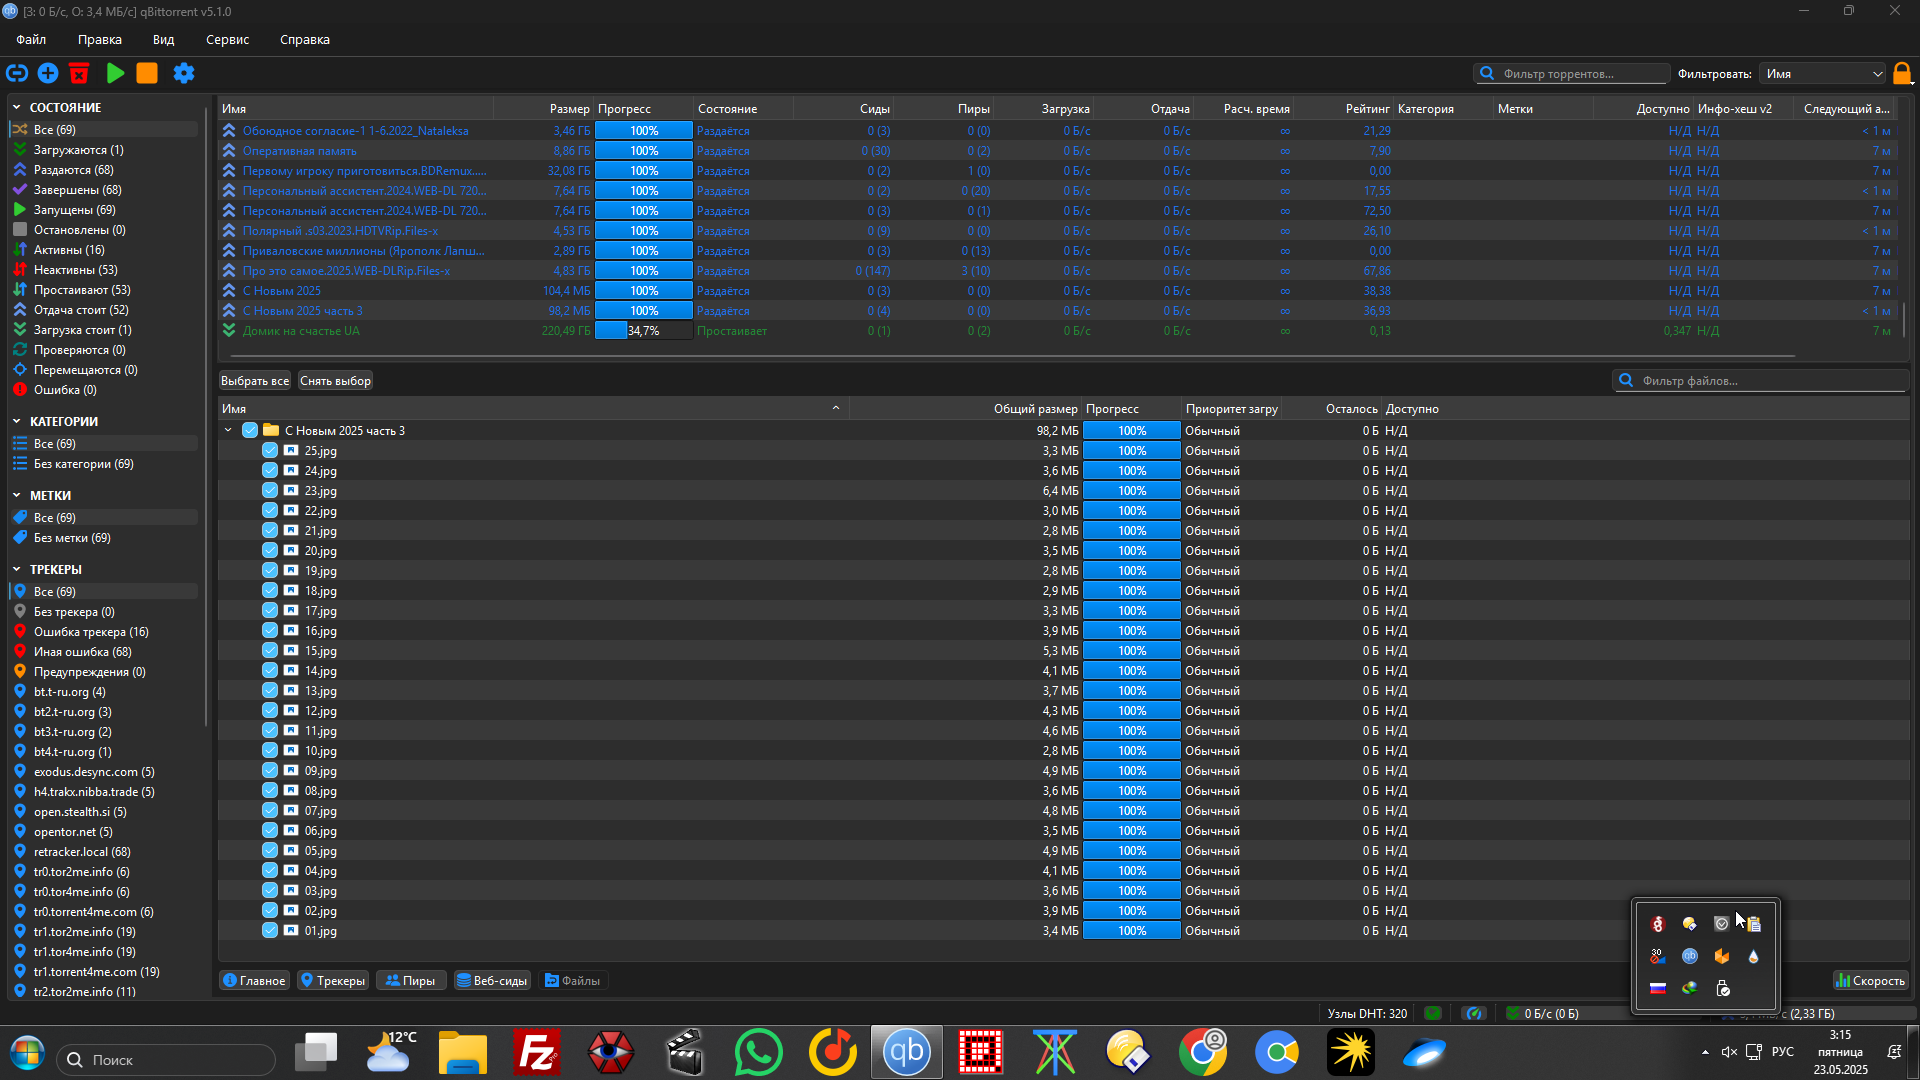Click the 100% progress bar of 25.jpg
Screen dimensions: 1920x1080
[1132, 451]
